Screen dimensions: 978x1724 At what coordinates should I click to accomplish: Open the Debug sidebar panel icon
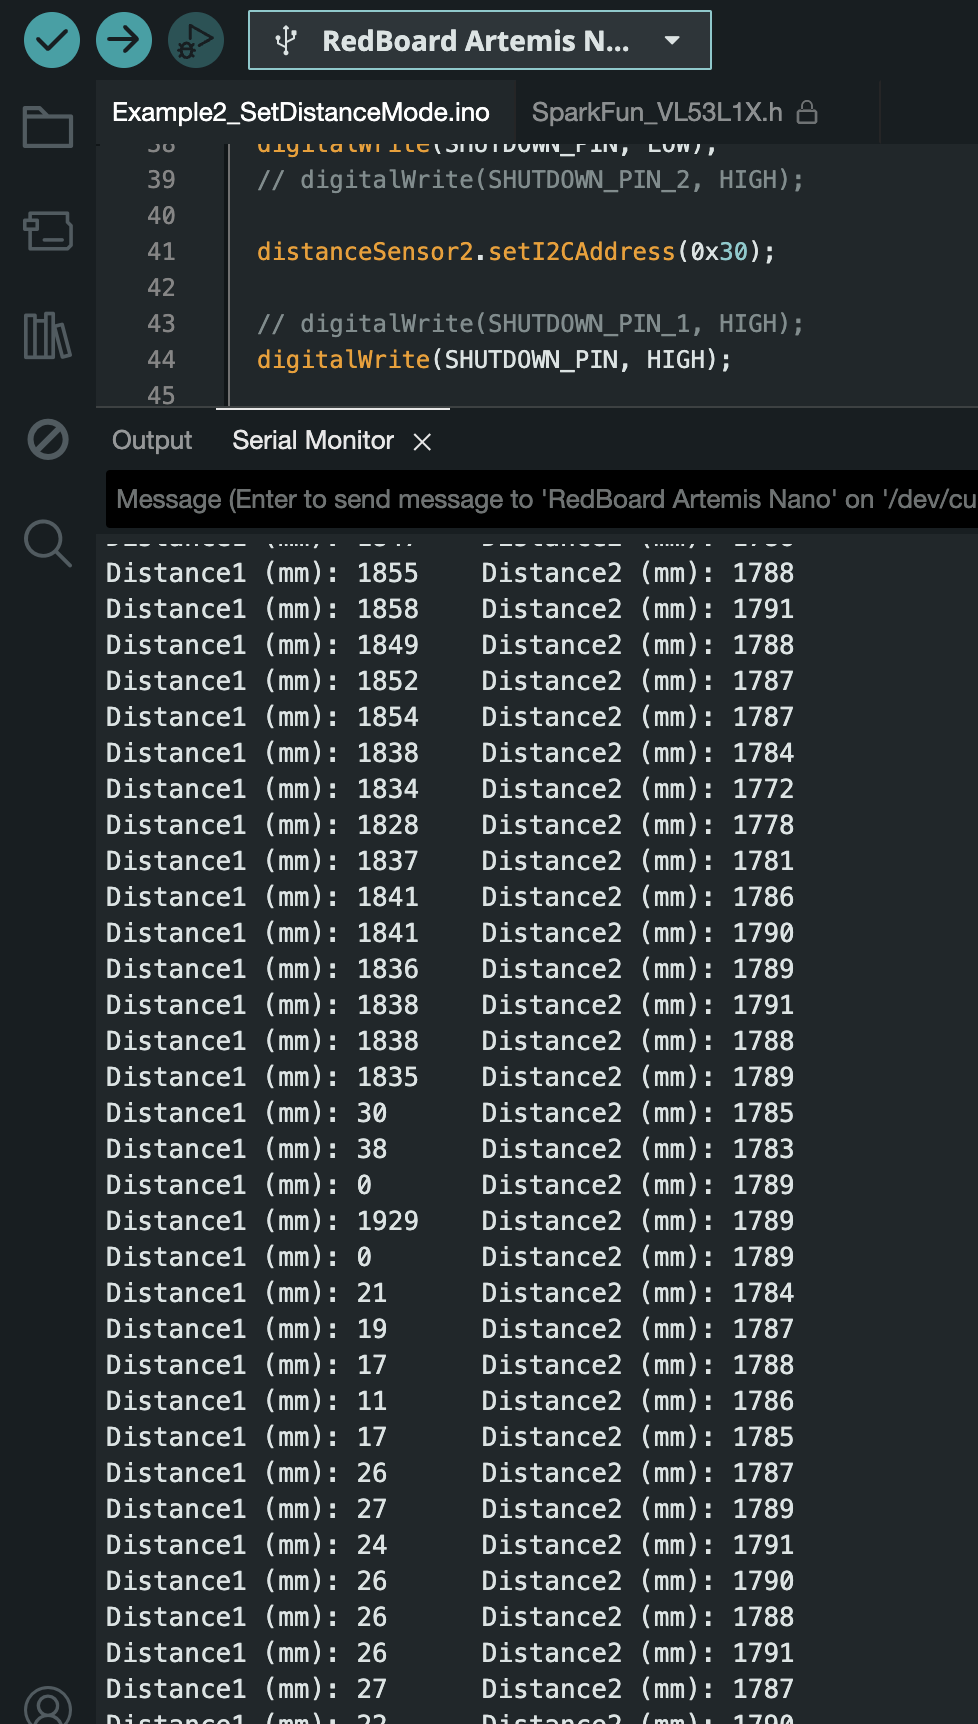click(x=48, y=439)
